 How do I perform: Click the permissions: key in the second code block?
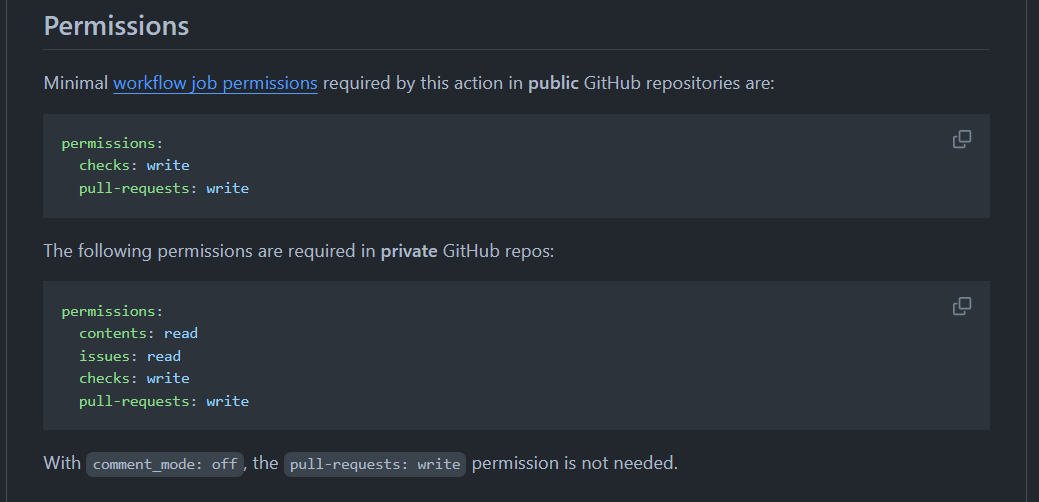pyautogui.click(x=112, y=311)
